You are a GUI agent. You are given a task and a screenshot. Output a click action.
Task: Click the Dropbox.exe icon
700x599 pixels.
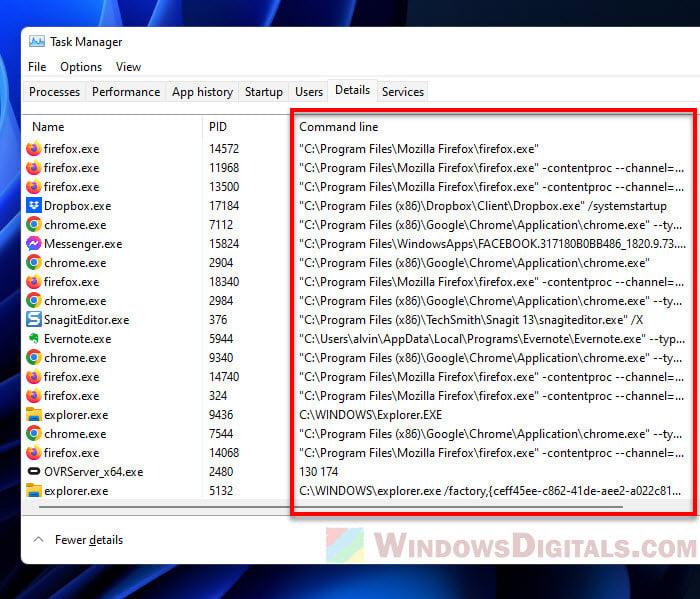(33, 206)
